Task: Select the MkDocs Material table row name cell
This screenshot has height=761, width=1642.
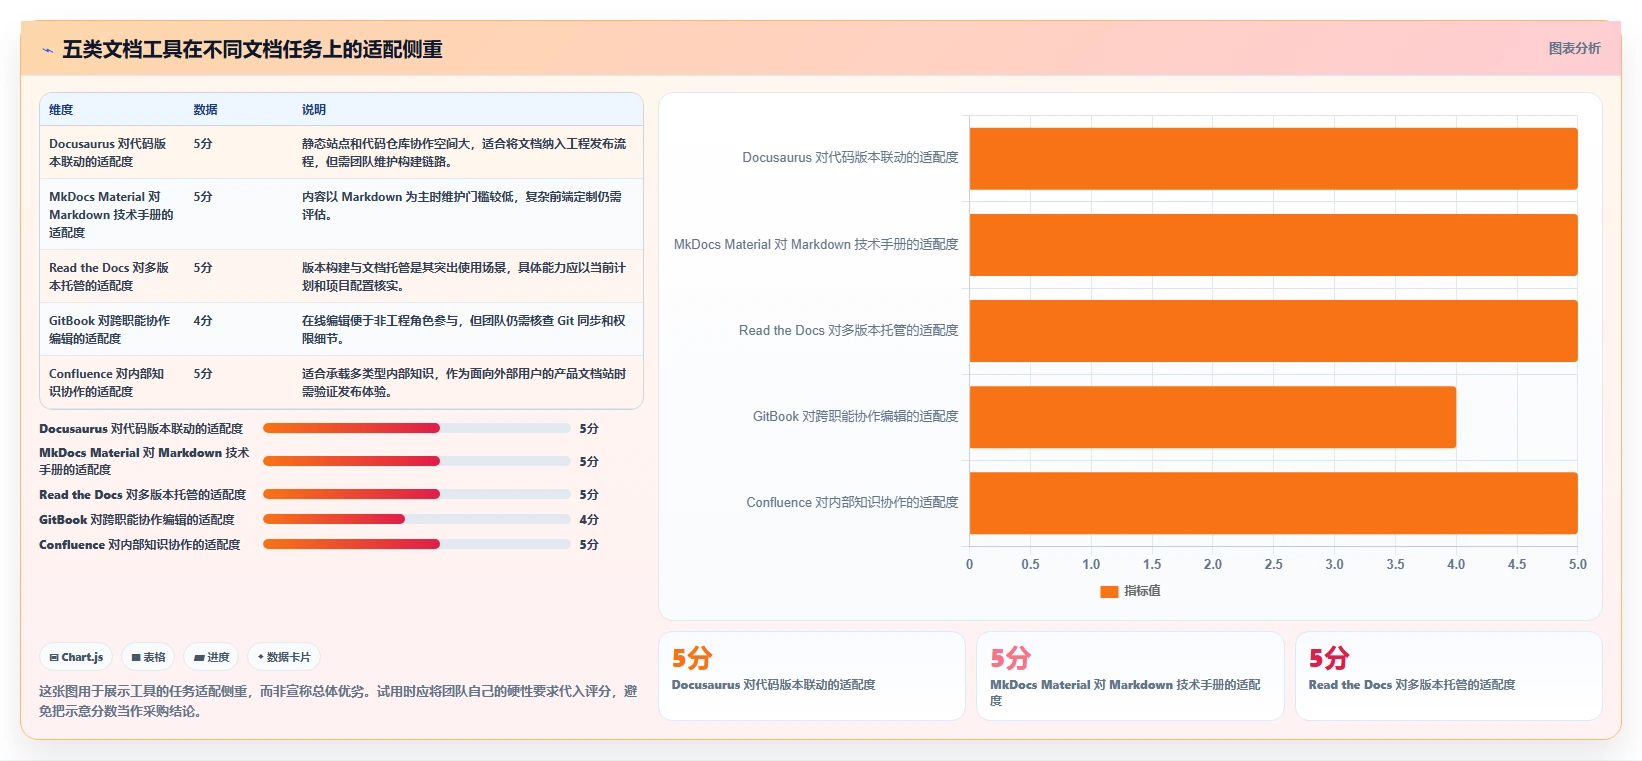Action: click(x=110, y=214)
